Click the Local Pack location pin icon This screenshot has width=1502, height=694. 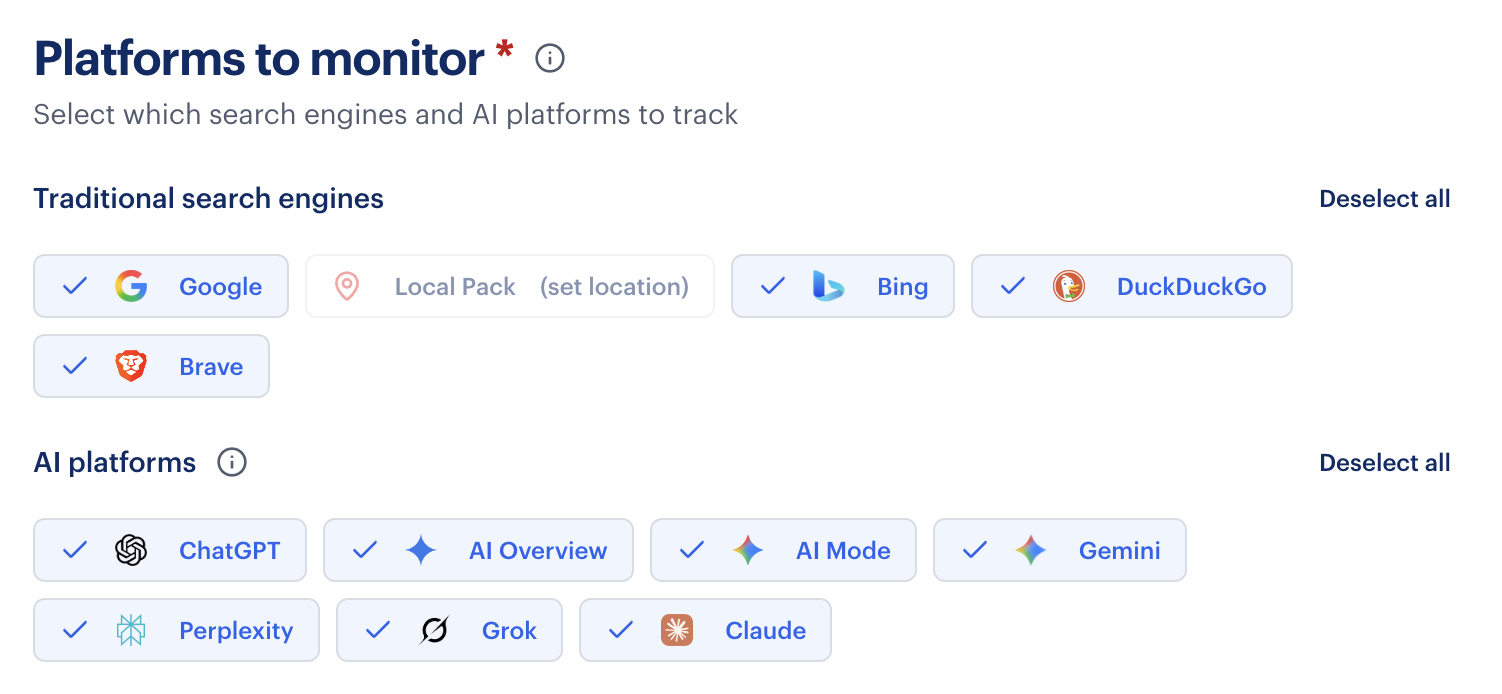tap(347, 286)
